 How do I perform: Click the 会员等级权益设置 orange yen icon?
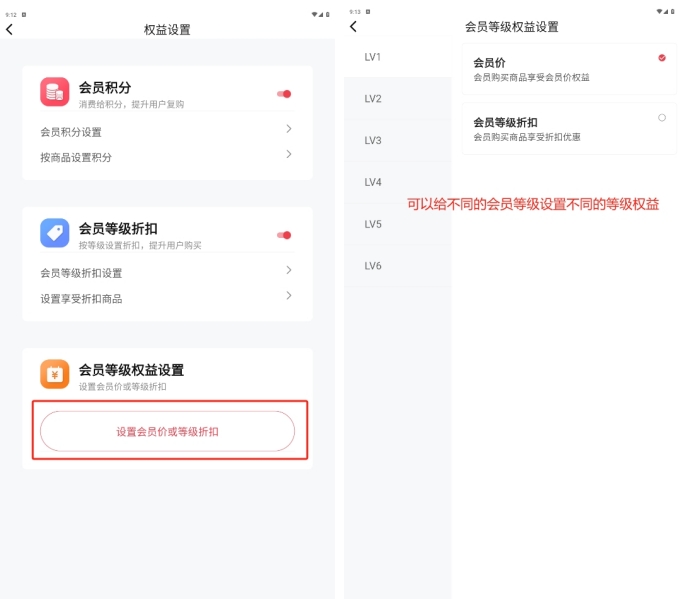(55, 374)
